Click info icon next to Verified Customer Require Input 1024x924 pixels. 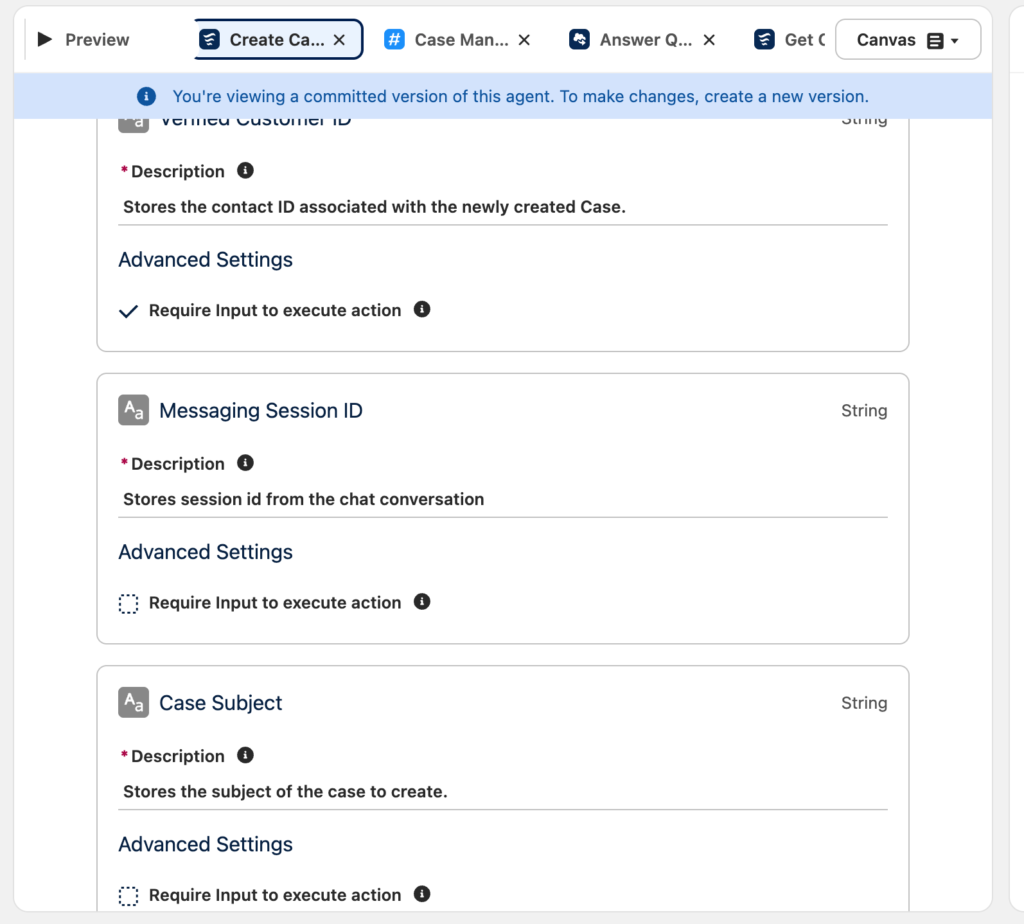[422, 310]
